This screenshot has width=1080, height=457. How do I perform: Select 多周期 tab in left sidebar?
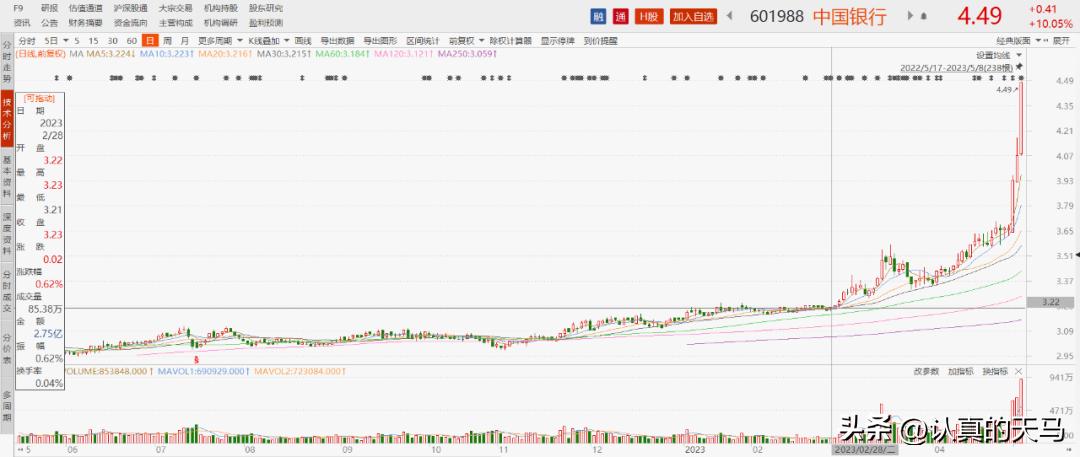tap(7, 407)
